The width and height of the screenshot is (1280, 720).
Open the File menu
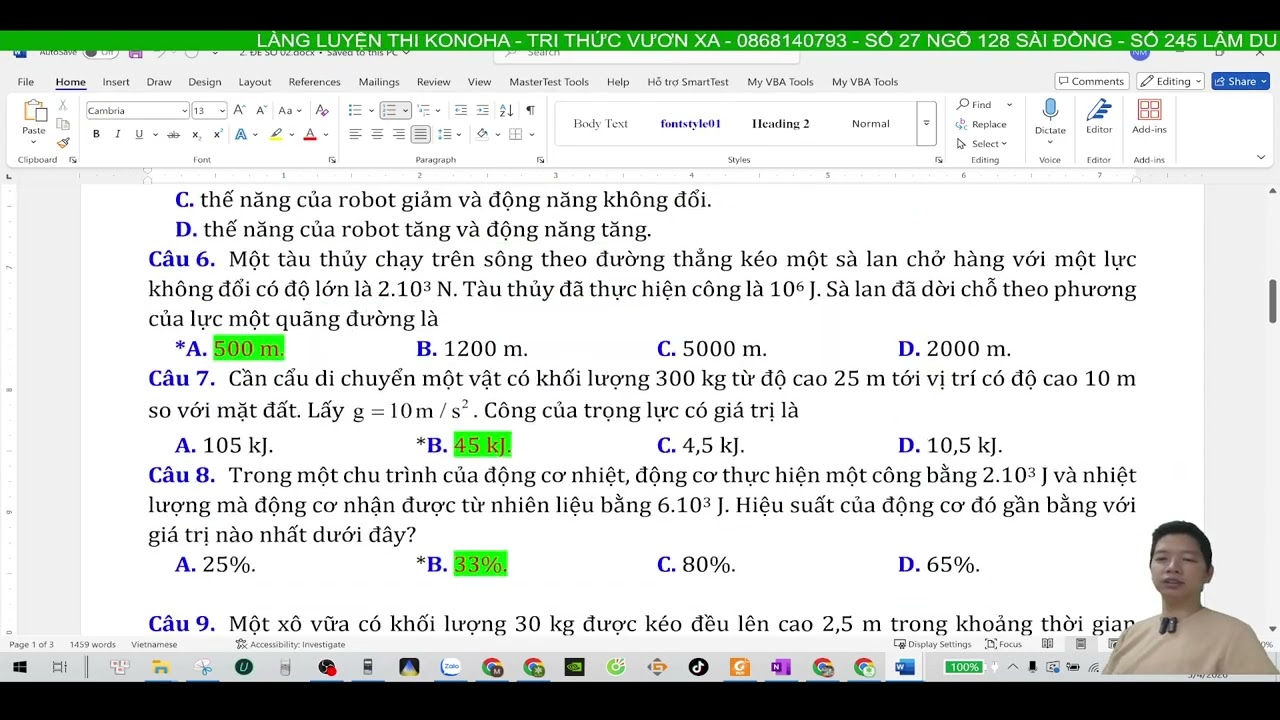point(25,82)
